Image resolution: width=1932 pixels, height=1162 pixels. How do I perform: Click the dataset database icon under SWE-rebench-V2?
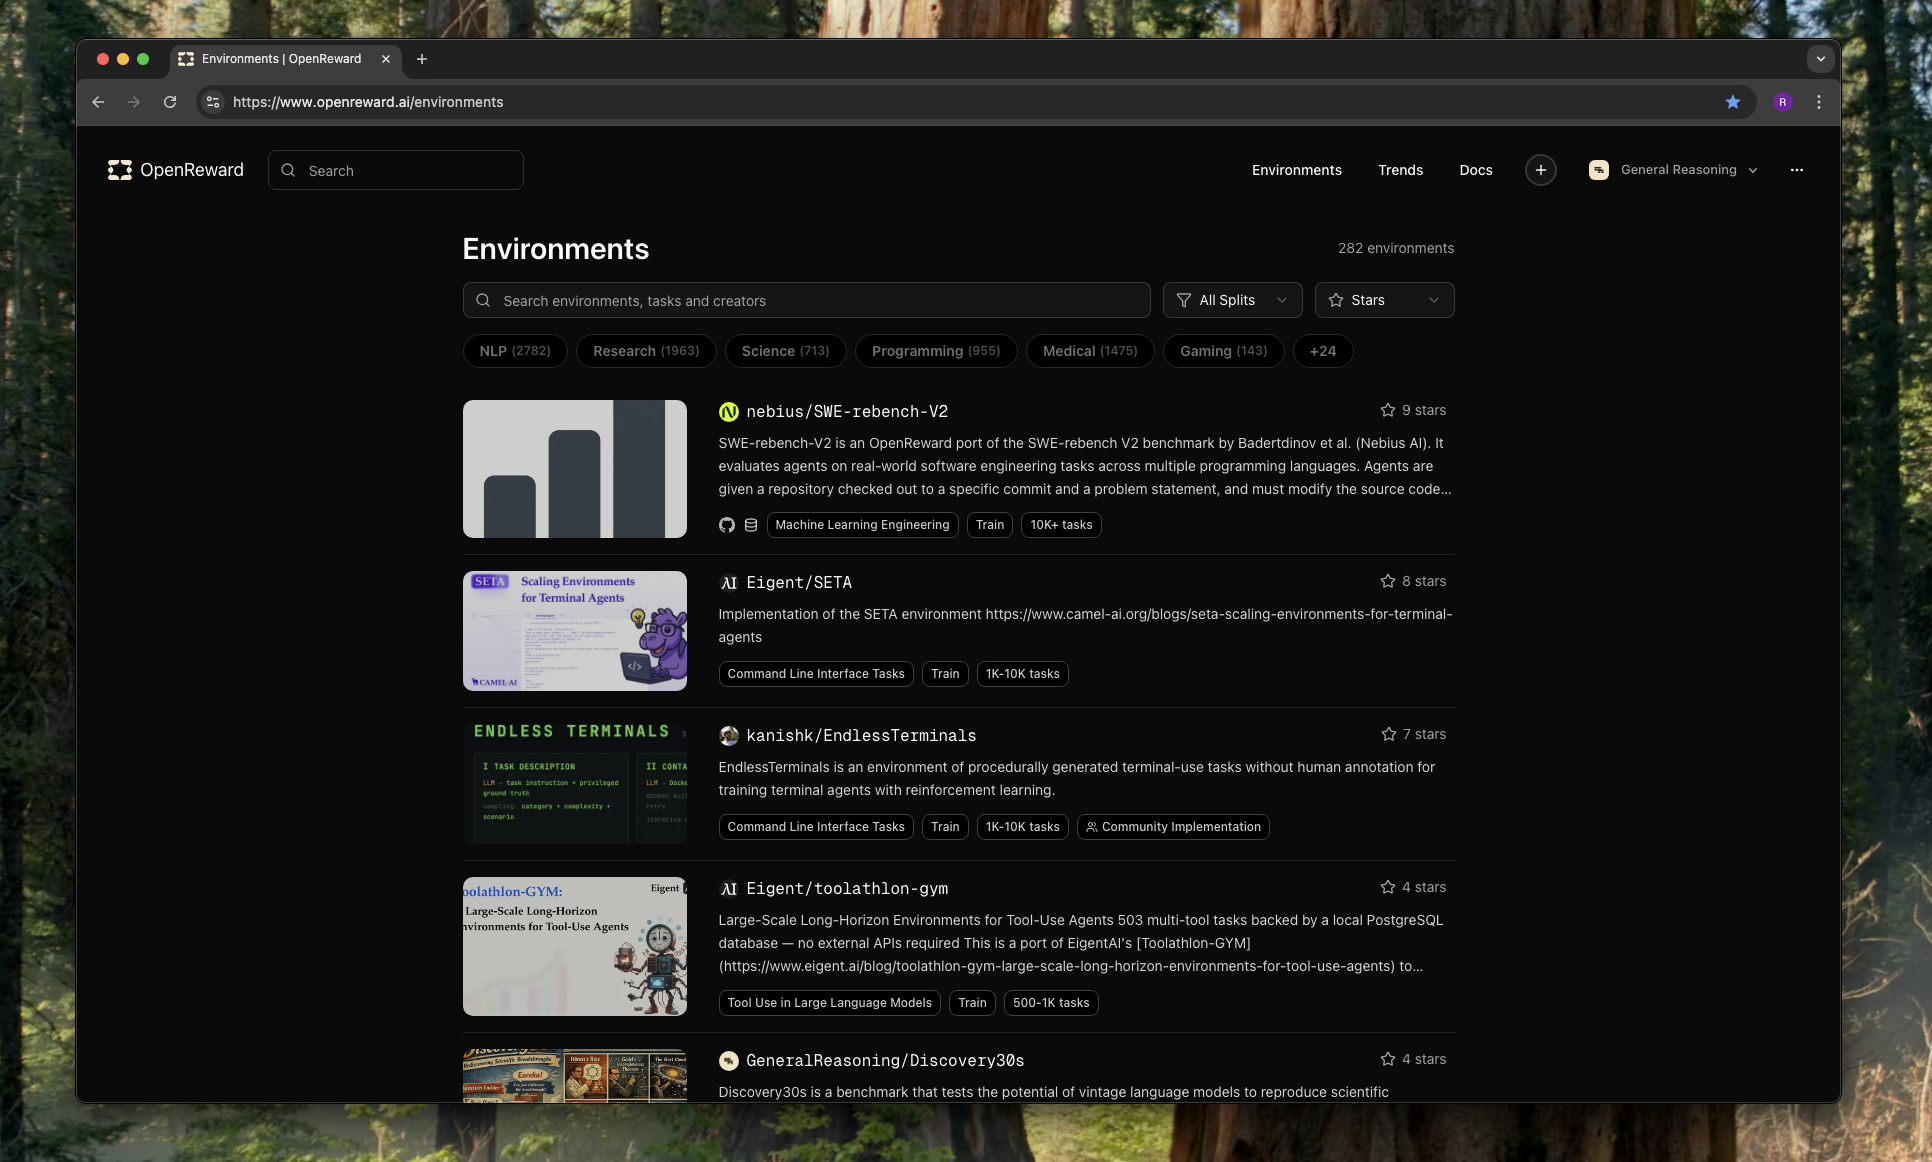pos(750,524)
